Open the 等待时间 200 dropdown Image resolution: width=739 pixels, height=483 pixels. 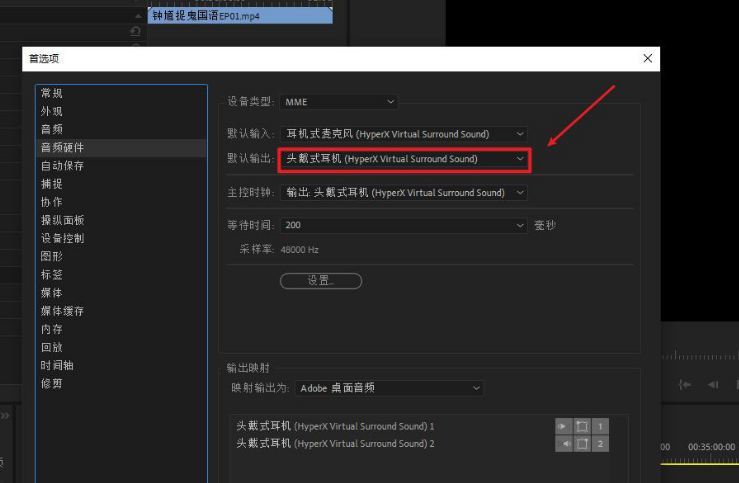[404, 225]
